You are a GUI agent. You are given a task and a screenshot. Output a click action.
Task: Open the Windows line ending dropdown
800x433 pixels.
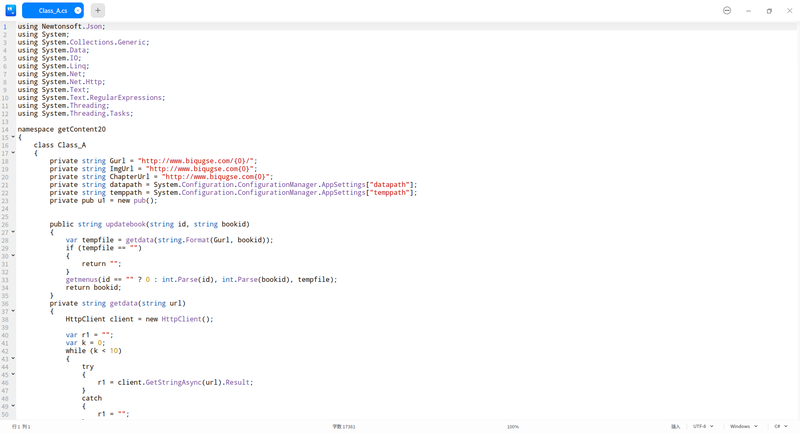744,426
